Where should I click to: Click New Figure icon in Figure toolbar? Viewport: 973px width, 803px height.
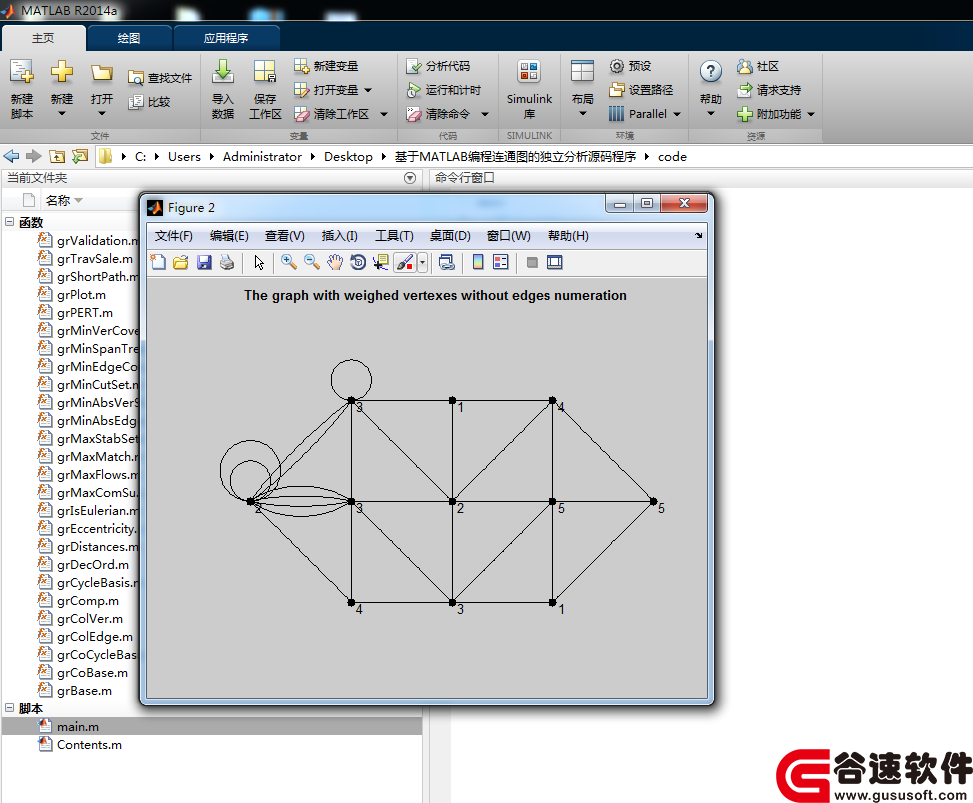pos(158,262)
